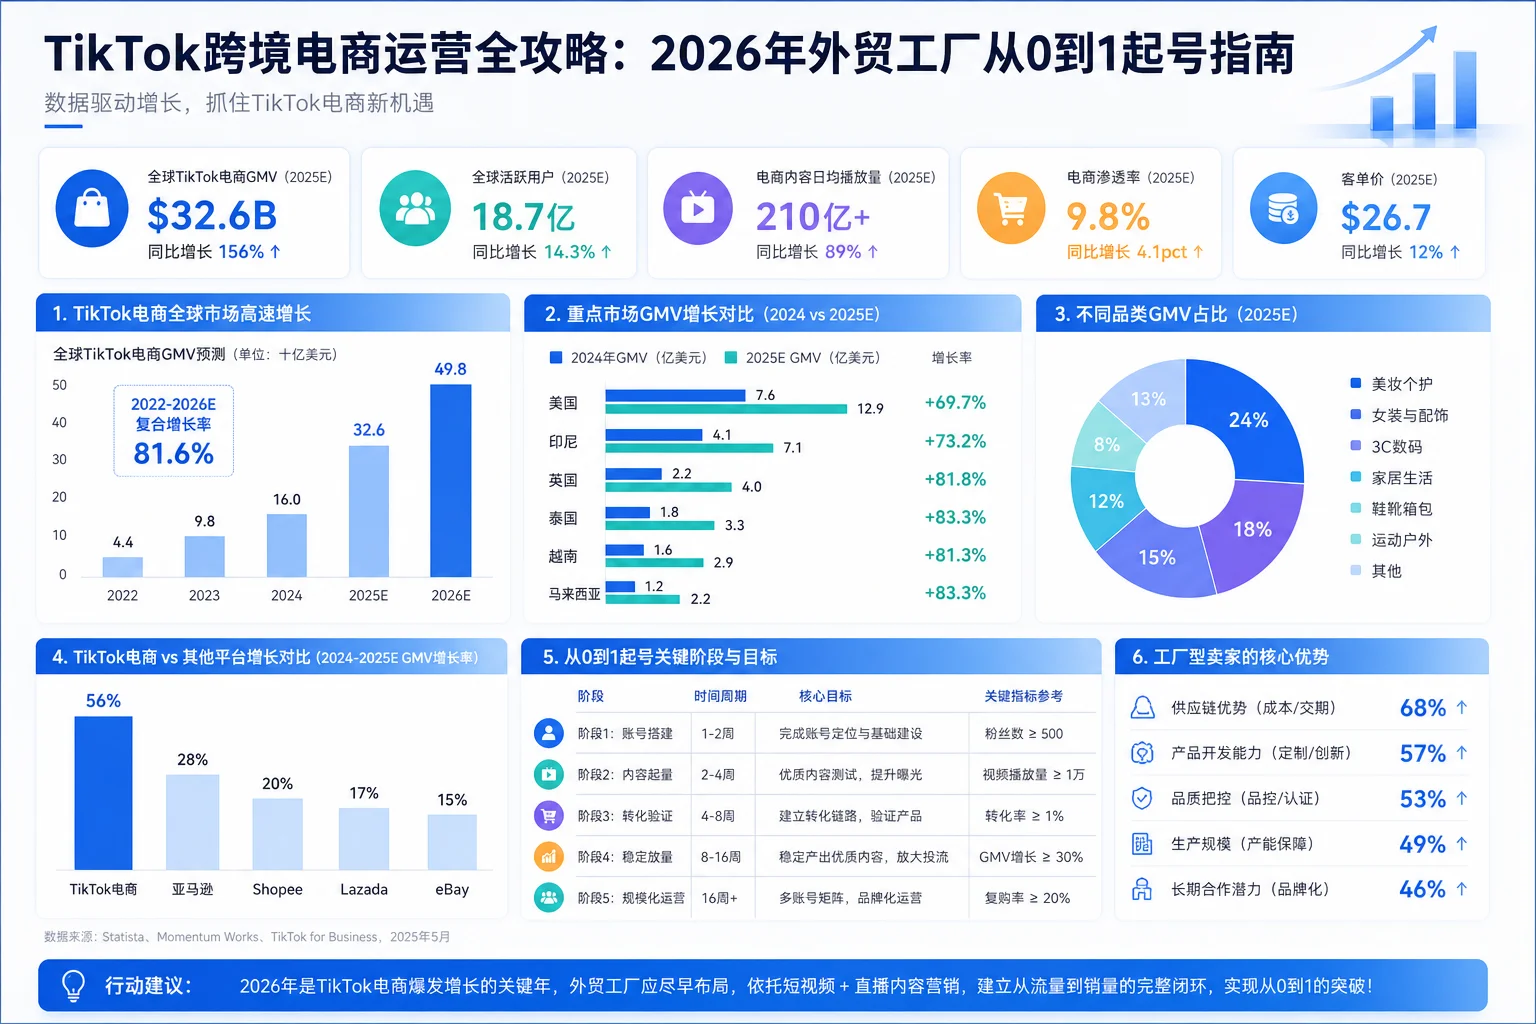Click the TikTok电商 56% bar
The height and width of the screenshot is (1024, 1536).
point(103,793)
